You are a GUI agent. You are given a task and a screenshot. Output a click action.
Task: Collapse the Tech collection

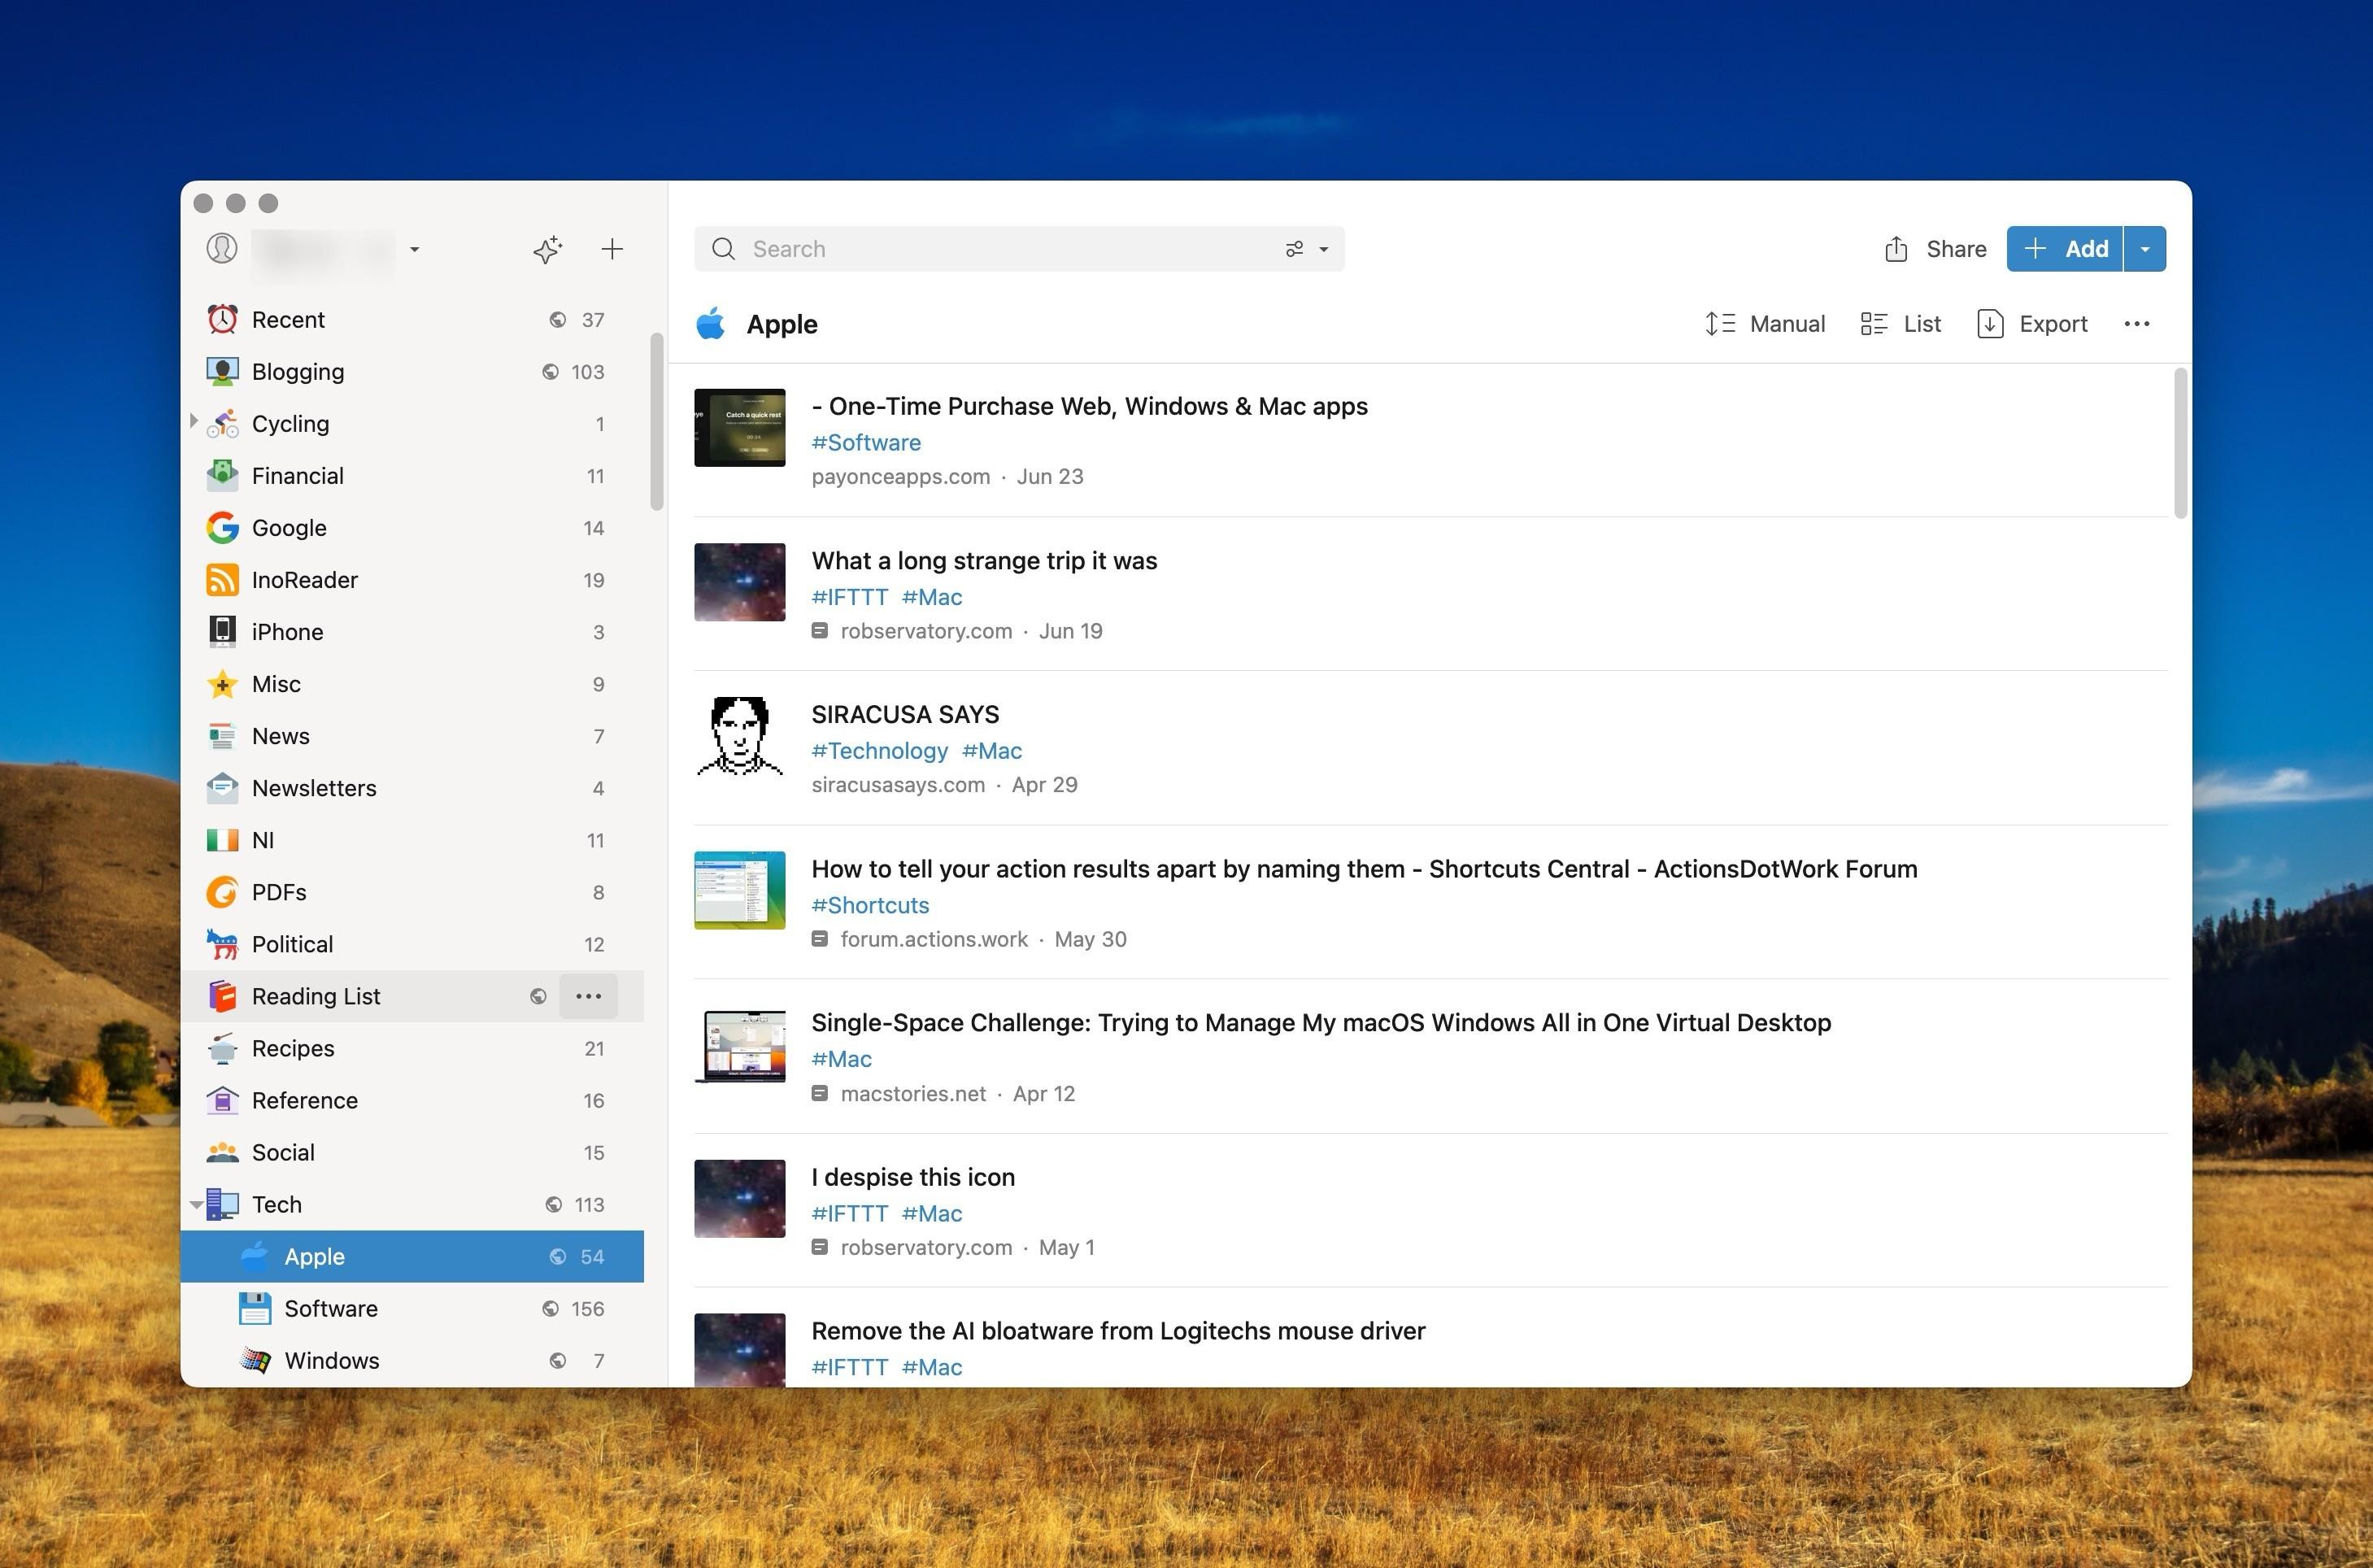pos(196,1204)
